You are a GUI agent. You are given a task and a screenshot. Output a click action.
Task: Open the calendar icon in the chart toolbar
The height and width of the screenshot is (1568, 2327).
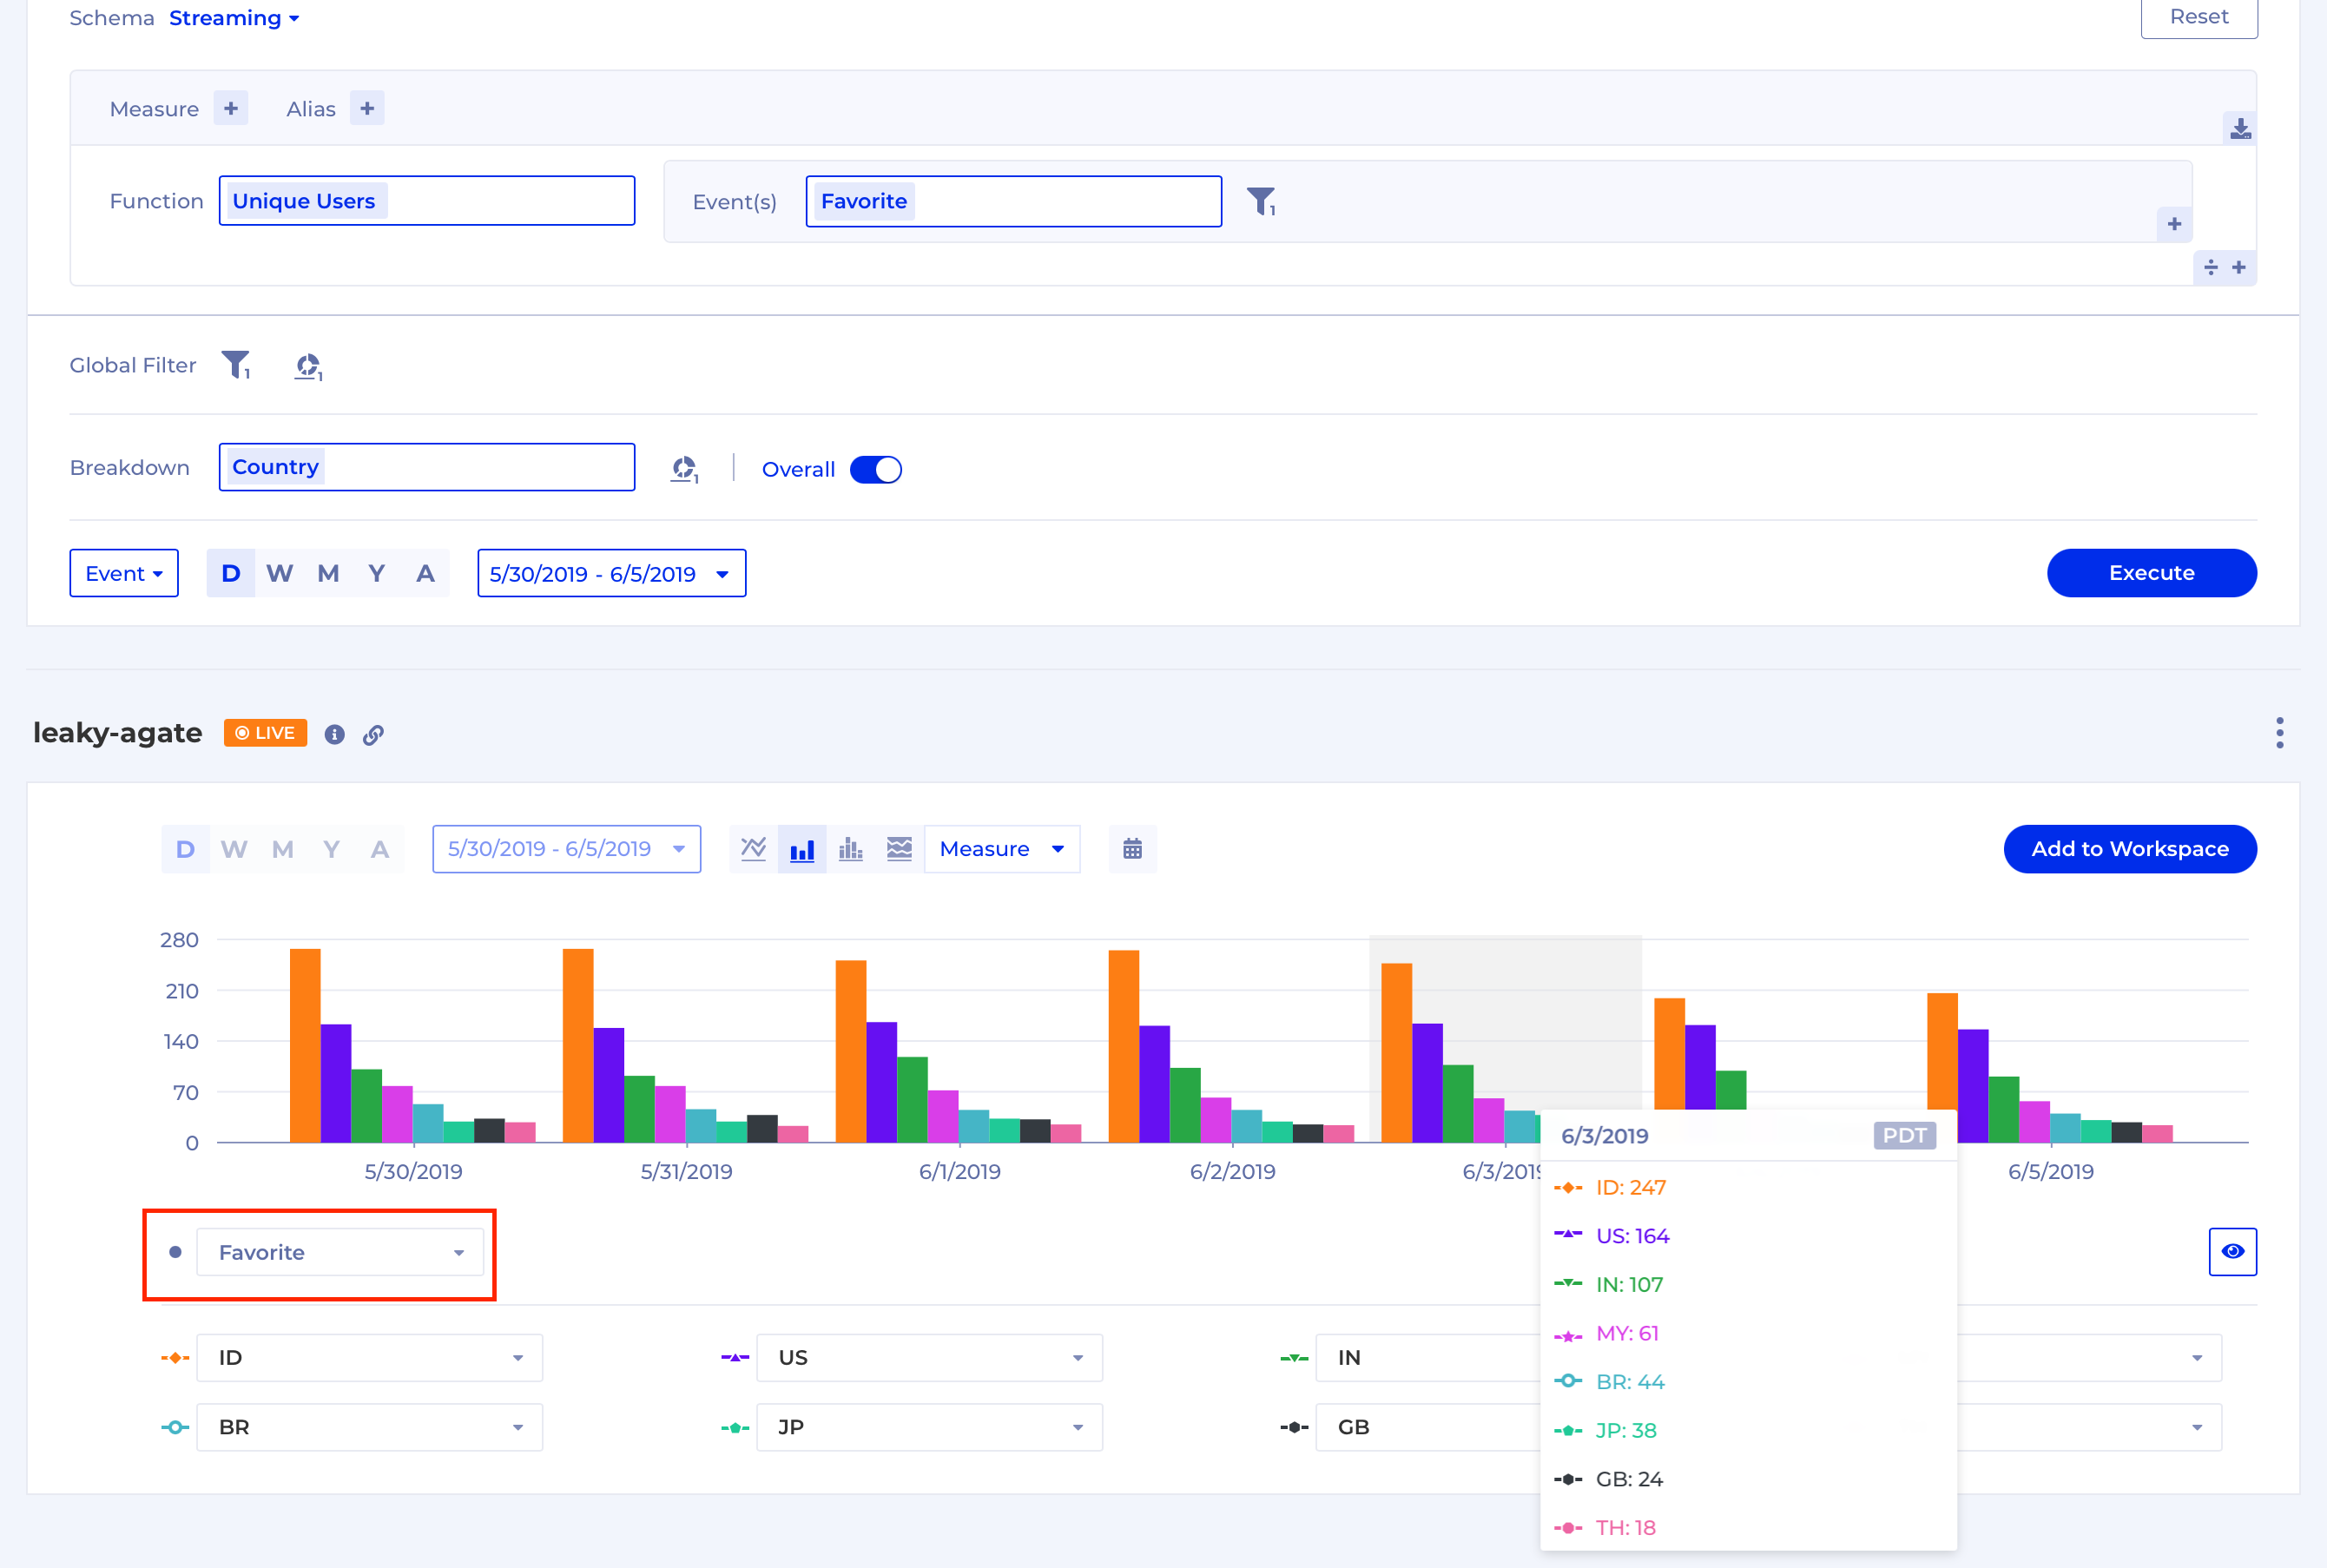[1132, 849]
